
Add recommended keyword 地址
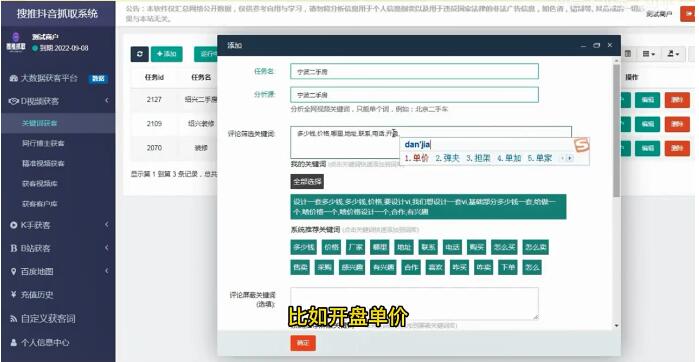click(404, 247)
